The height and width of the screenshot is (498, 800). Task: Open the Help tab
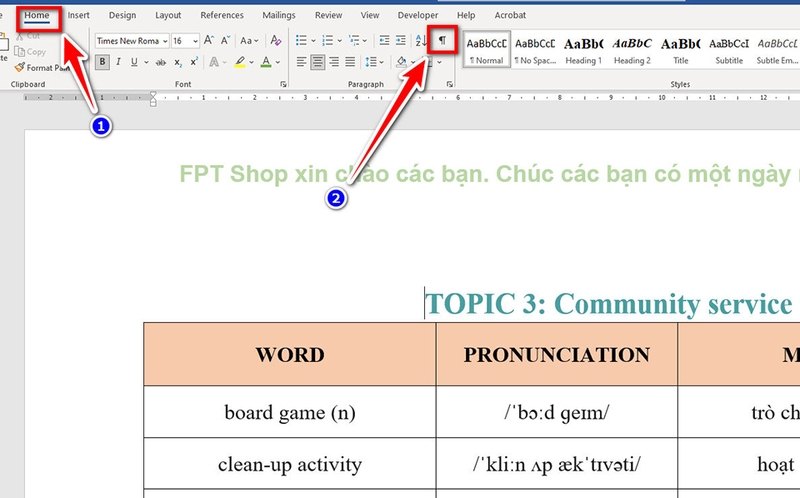pos(466,15)
